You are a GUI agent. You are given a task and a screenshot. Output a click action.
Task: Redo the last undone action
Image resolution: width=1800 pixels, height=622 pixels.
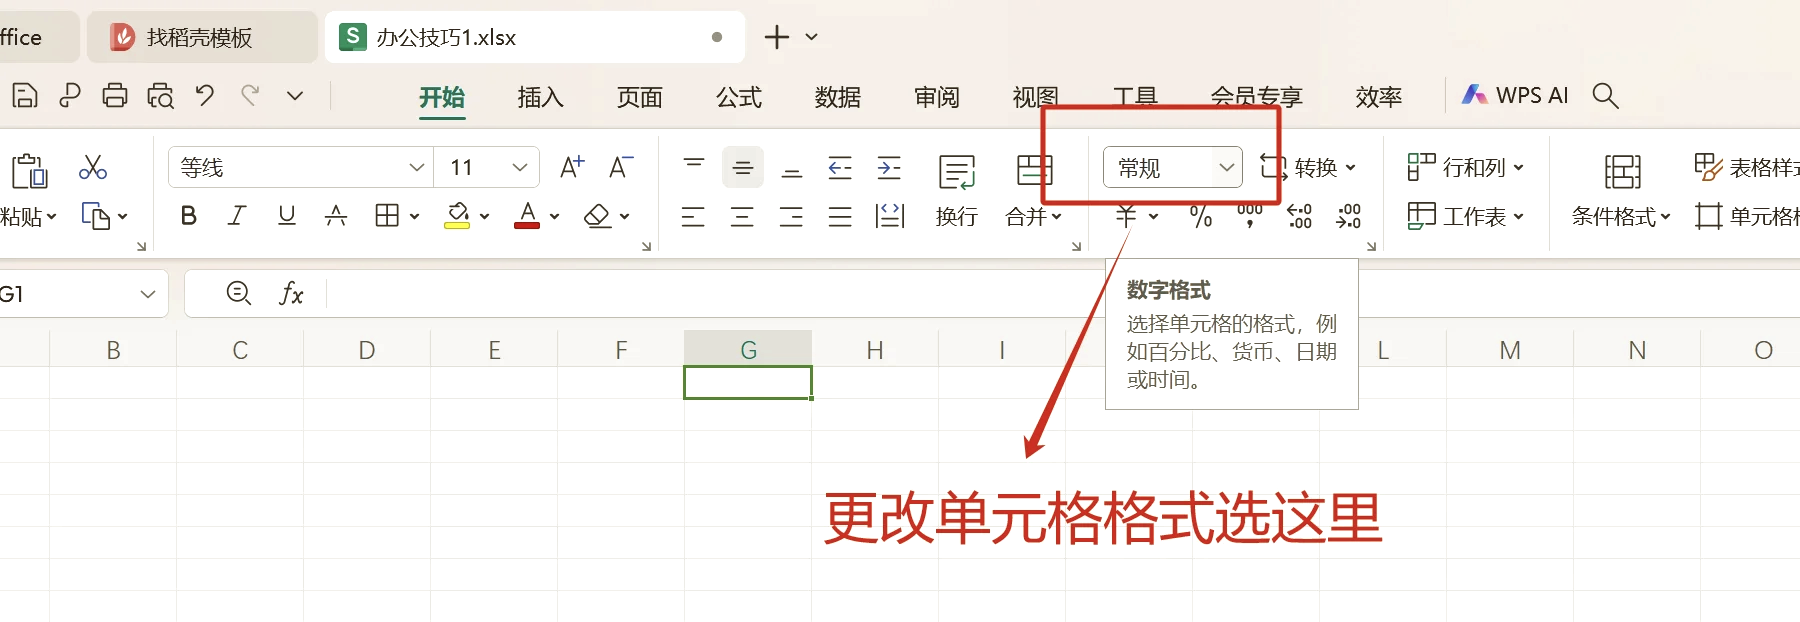tap(250, 96)
